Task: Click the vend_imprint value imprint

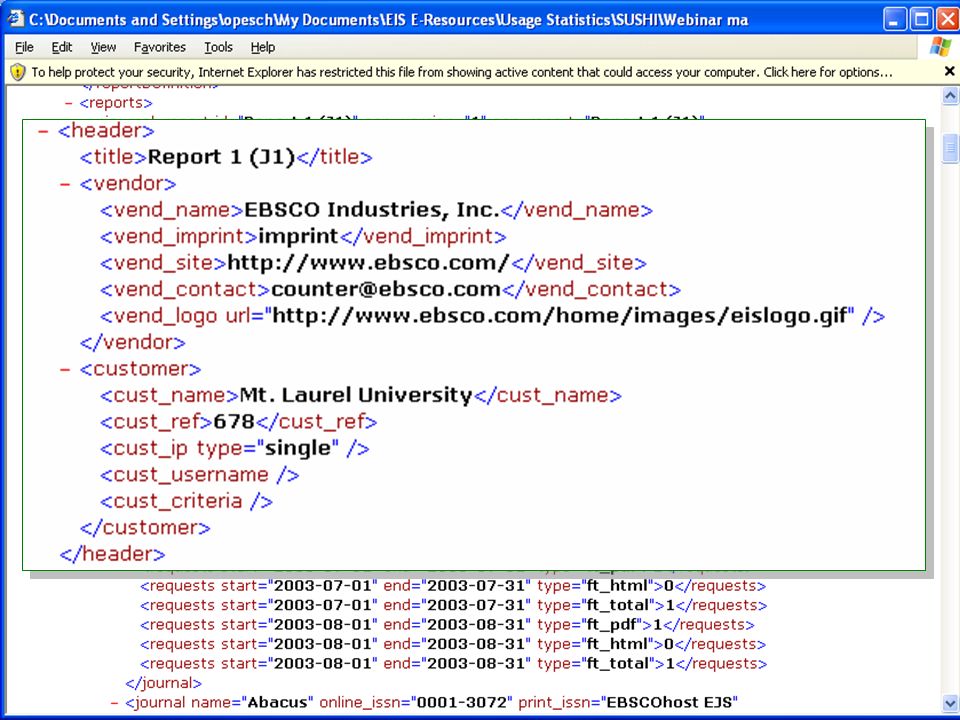Action: tap(298, 237)
